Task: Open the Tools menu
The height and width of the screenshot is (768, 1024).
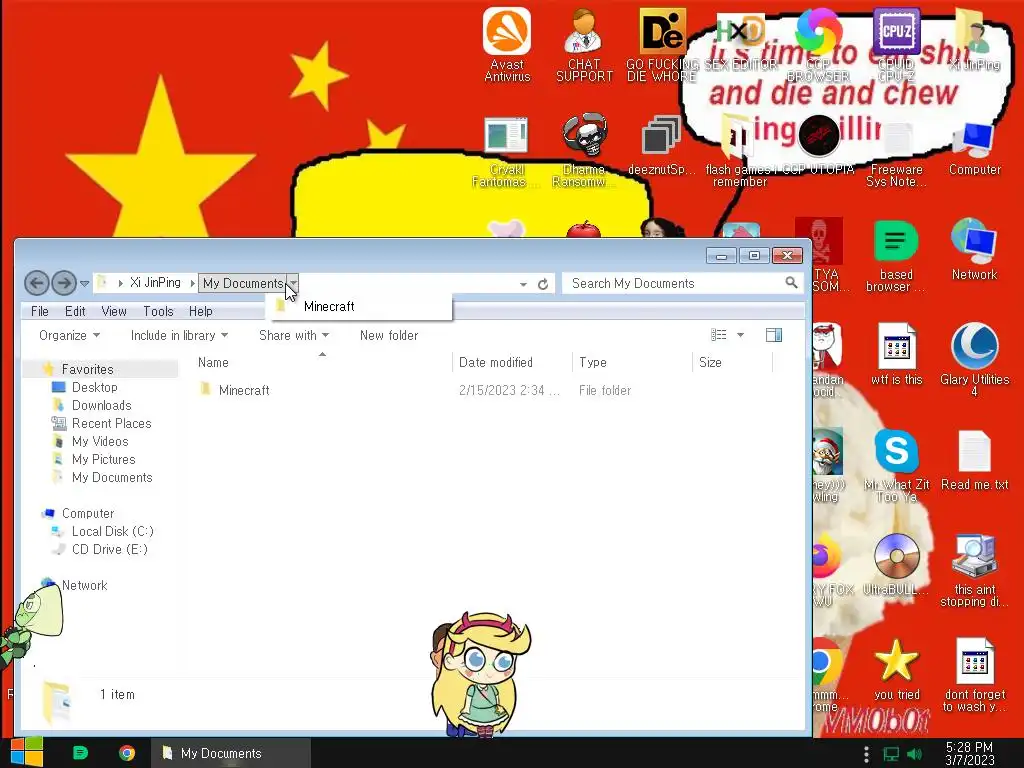Action: point(158,312)
